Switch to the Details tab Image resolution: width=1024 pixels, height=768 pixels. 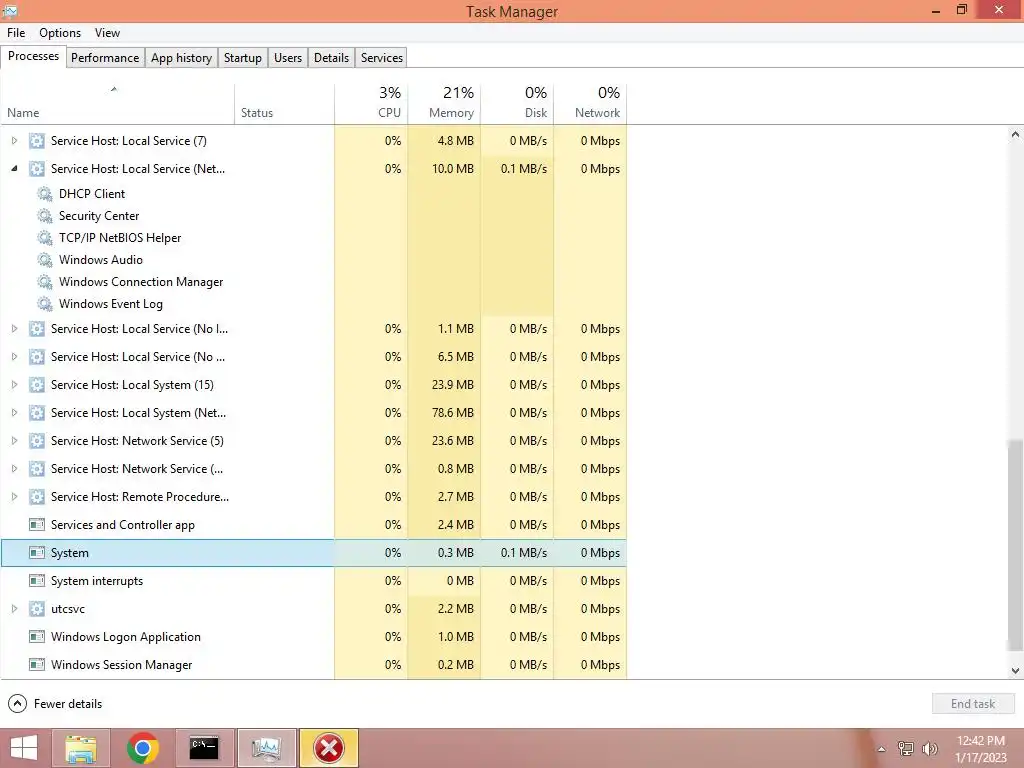[332, 57]
